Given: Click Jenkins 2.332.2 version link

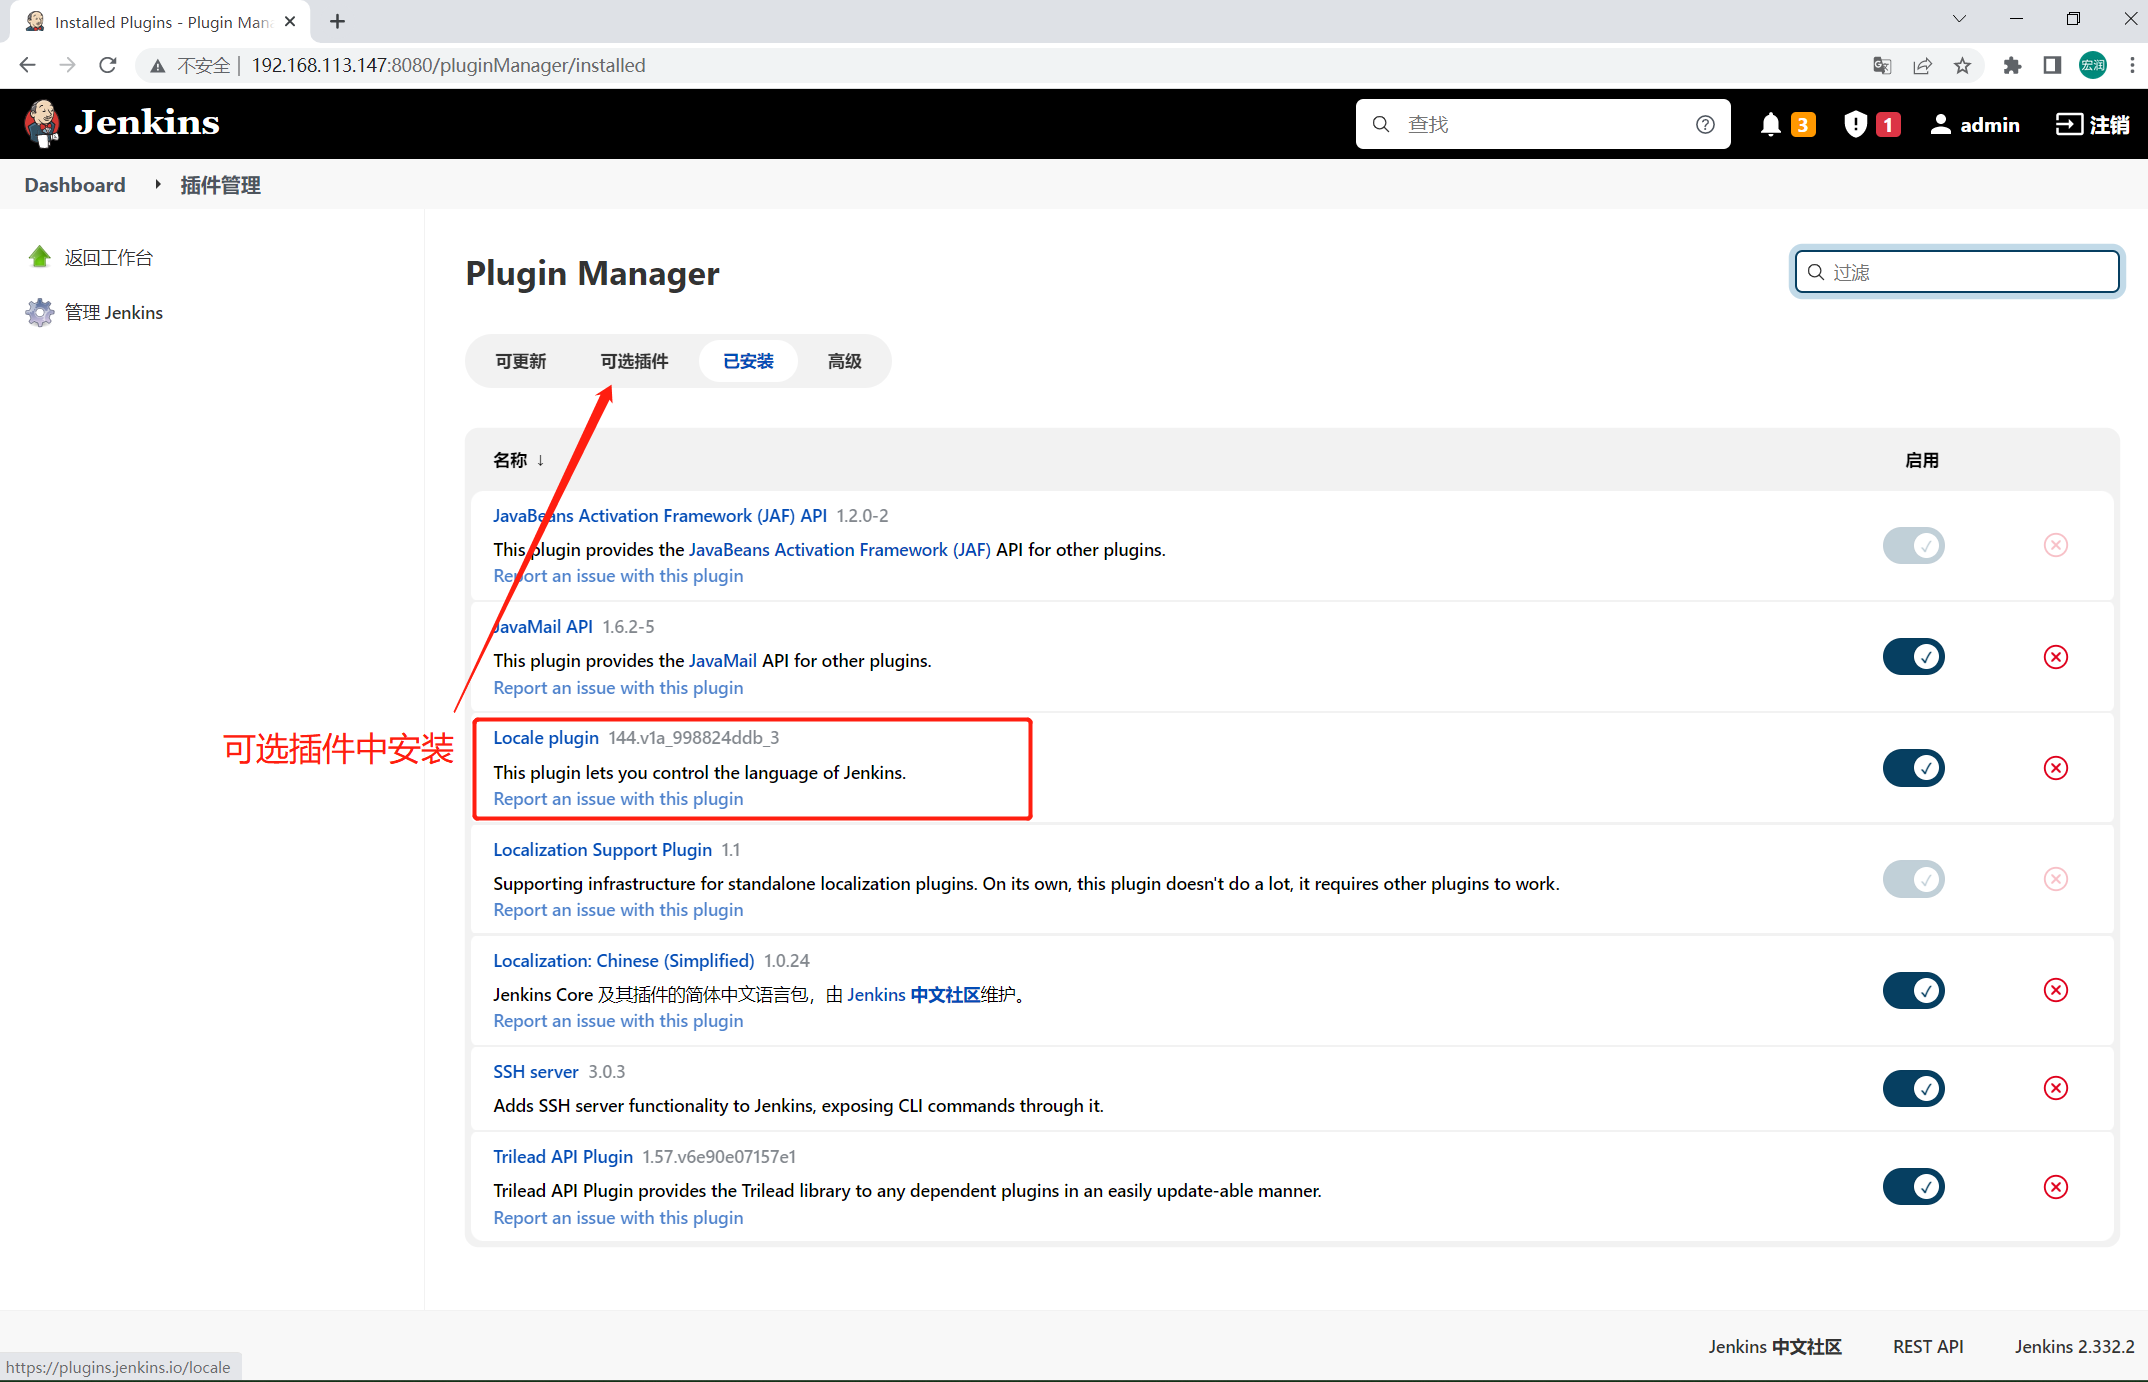Looking at the screenshot, I should coord(2075,1347).
